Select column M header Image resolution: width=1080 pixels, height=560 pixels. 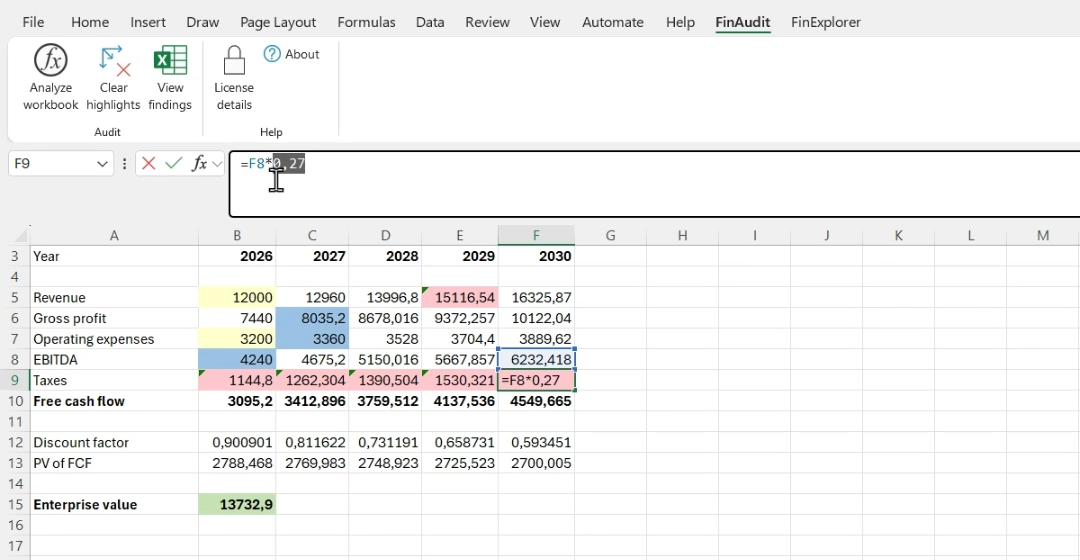1043,236
